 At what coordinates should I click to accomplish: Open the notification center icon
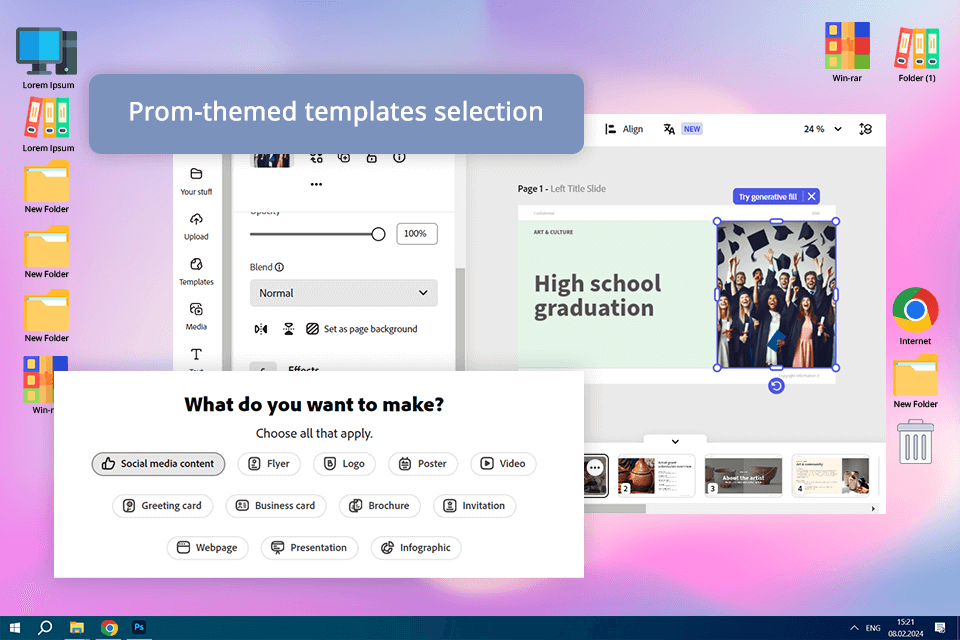pyautogui.click(x=940, y=628)
